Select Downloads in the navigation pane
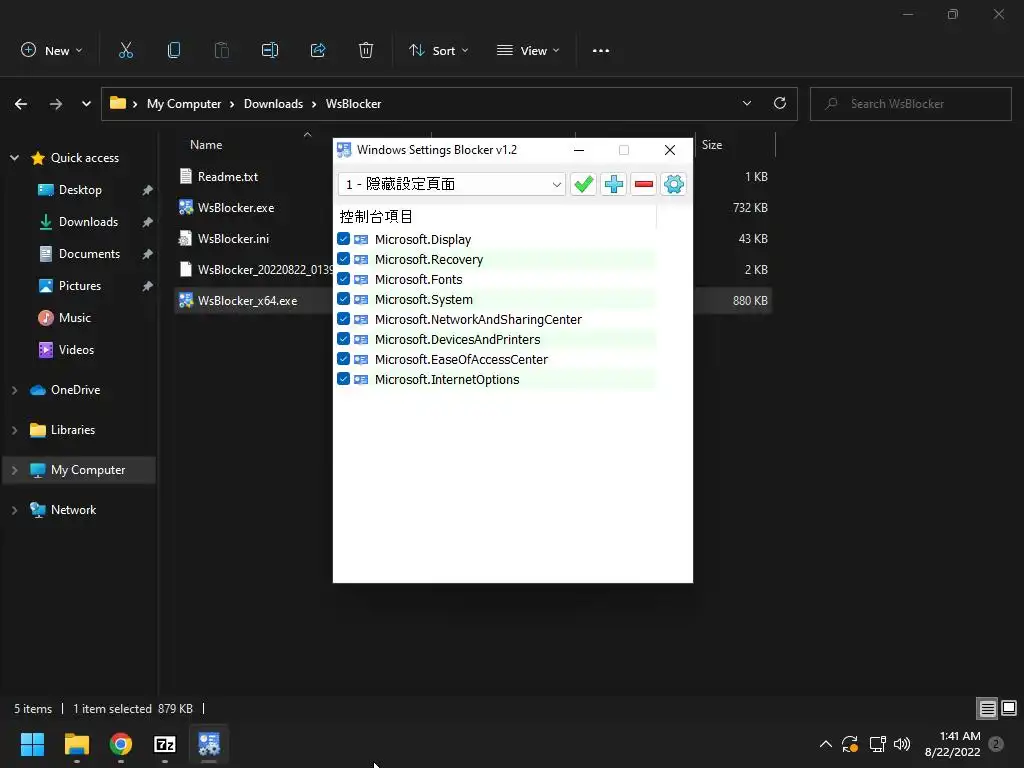The image size is (1024, 768). click(x=88, y=222)
